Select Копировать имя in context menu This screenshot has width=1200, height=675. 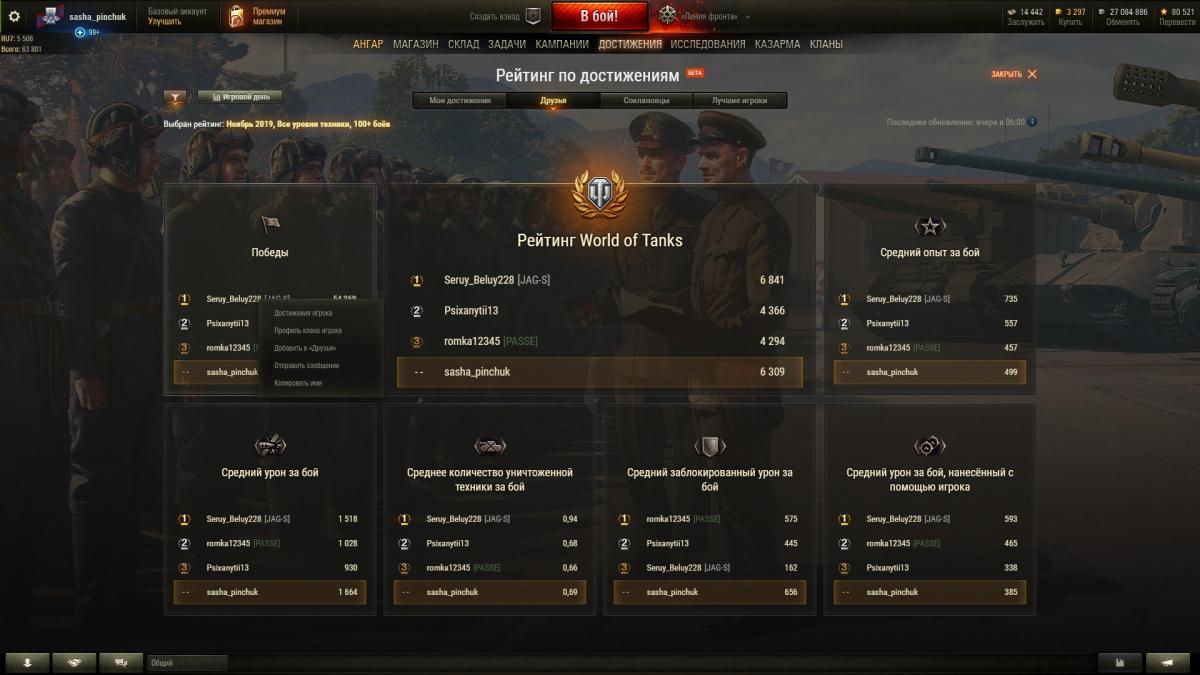point(298,383)
